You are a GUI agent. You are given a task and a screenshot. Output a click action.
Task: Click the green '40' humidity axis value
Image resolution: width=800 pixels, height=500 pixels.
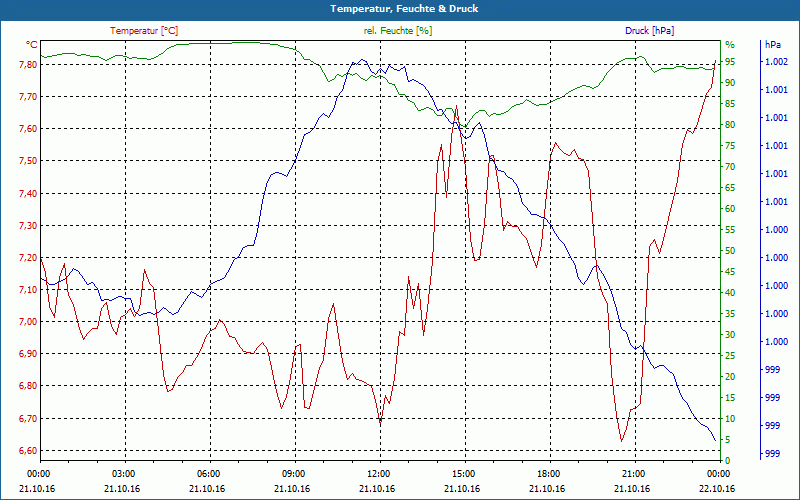click(730, 293)
